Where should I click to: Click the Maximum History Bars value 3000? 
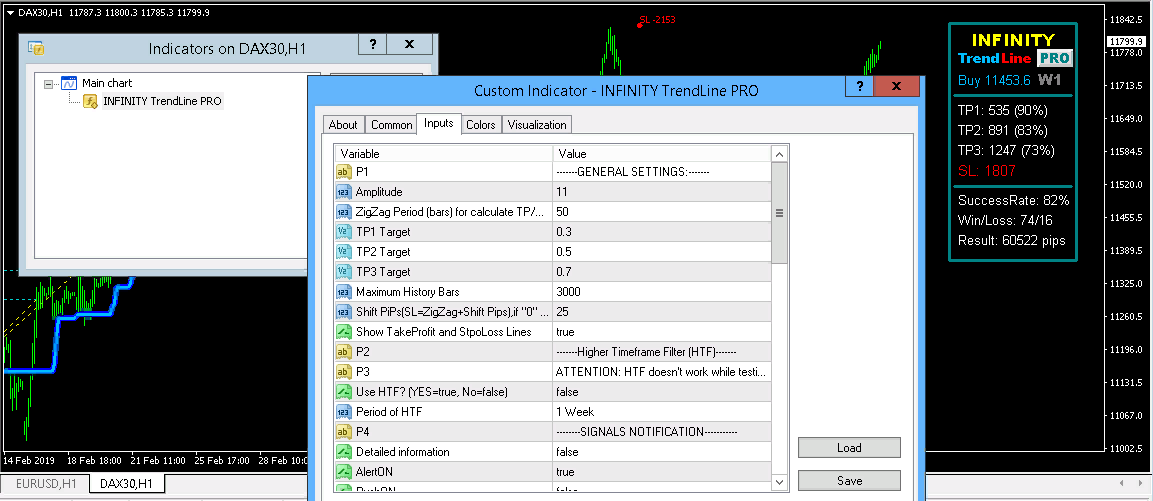[662, 292]
